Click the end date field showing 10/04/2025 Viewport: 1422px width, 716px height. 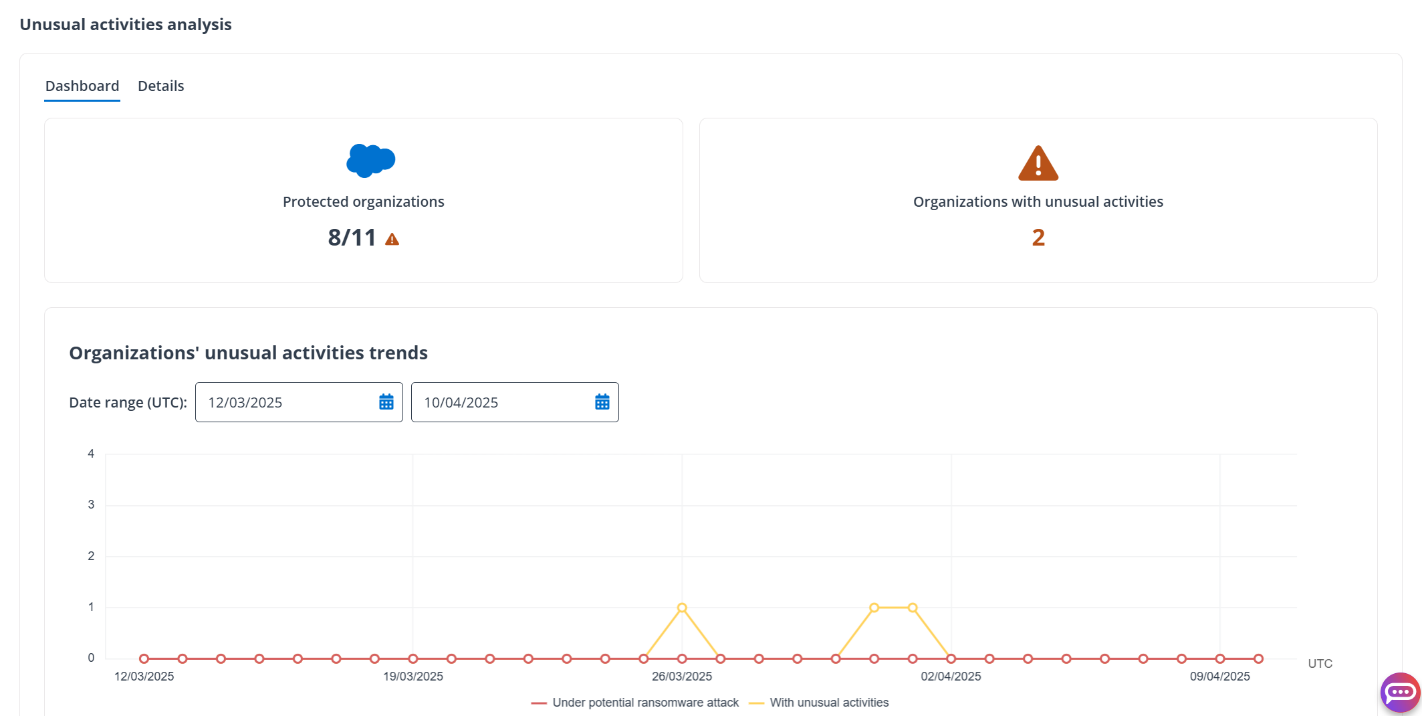coord(500,402)
